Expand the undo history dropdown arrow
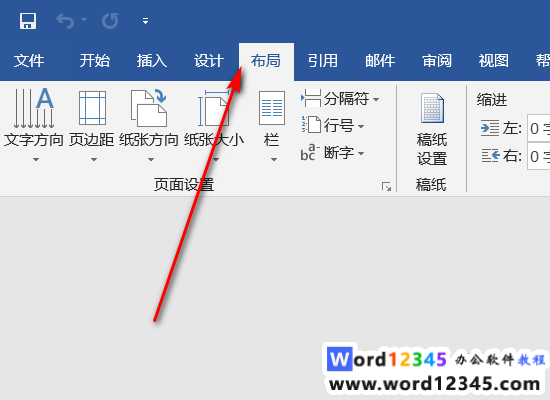This screenshot has height=400, width=550. (x=84, y=20)
